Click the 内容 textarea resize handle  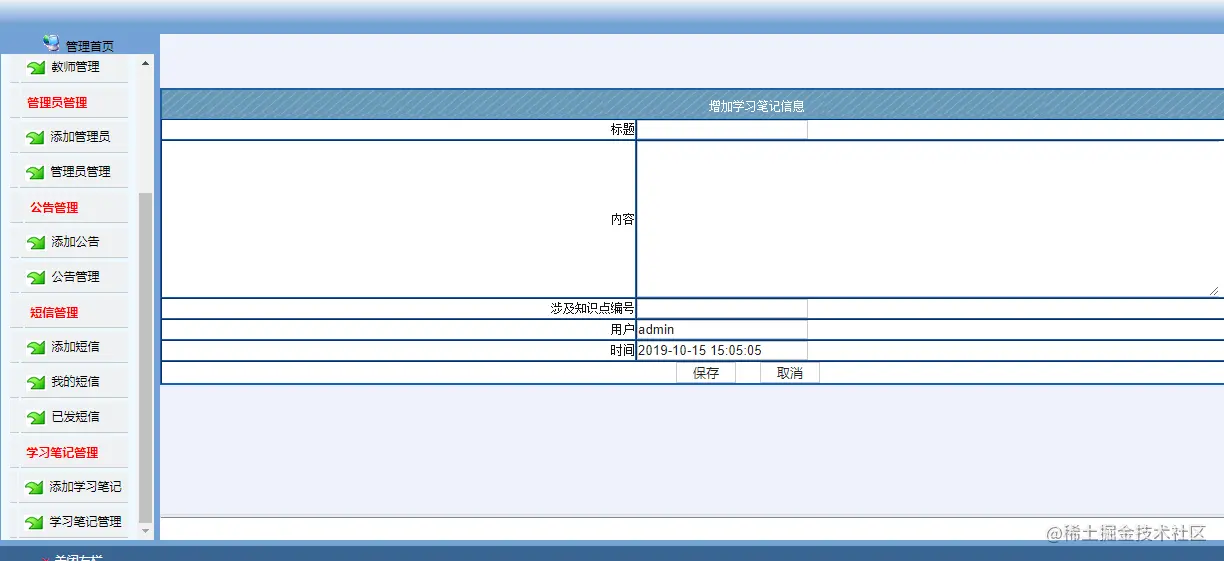pyautogui.click(x=1215, y=290)
